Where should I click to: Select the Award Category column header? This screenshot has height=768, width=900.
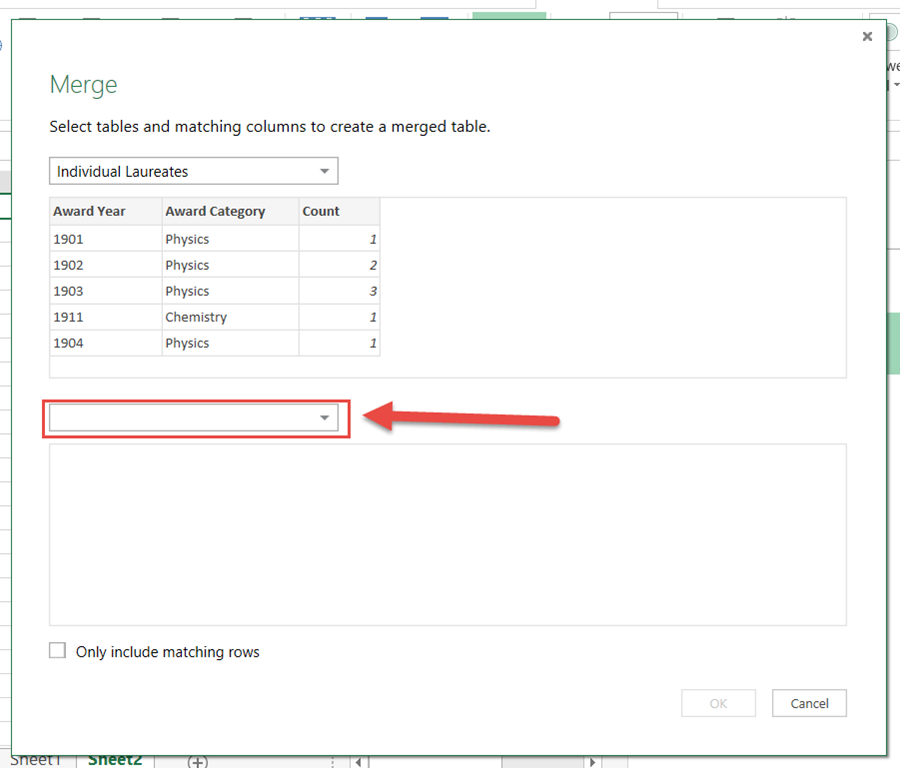coord(229,211)
